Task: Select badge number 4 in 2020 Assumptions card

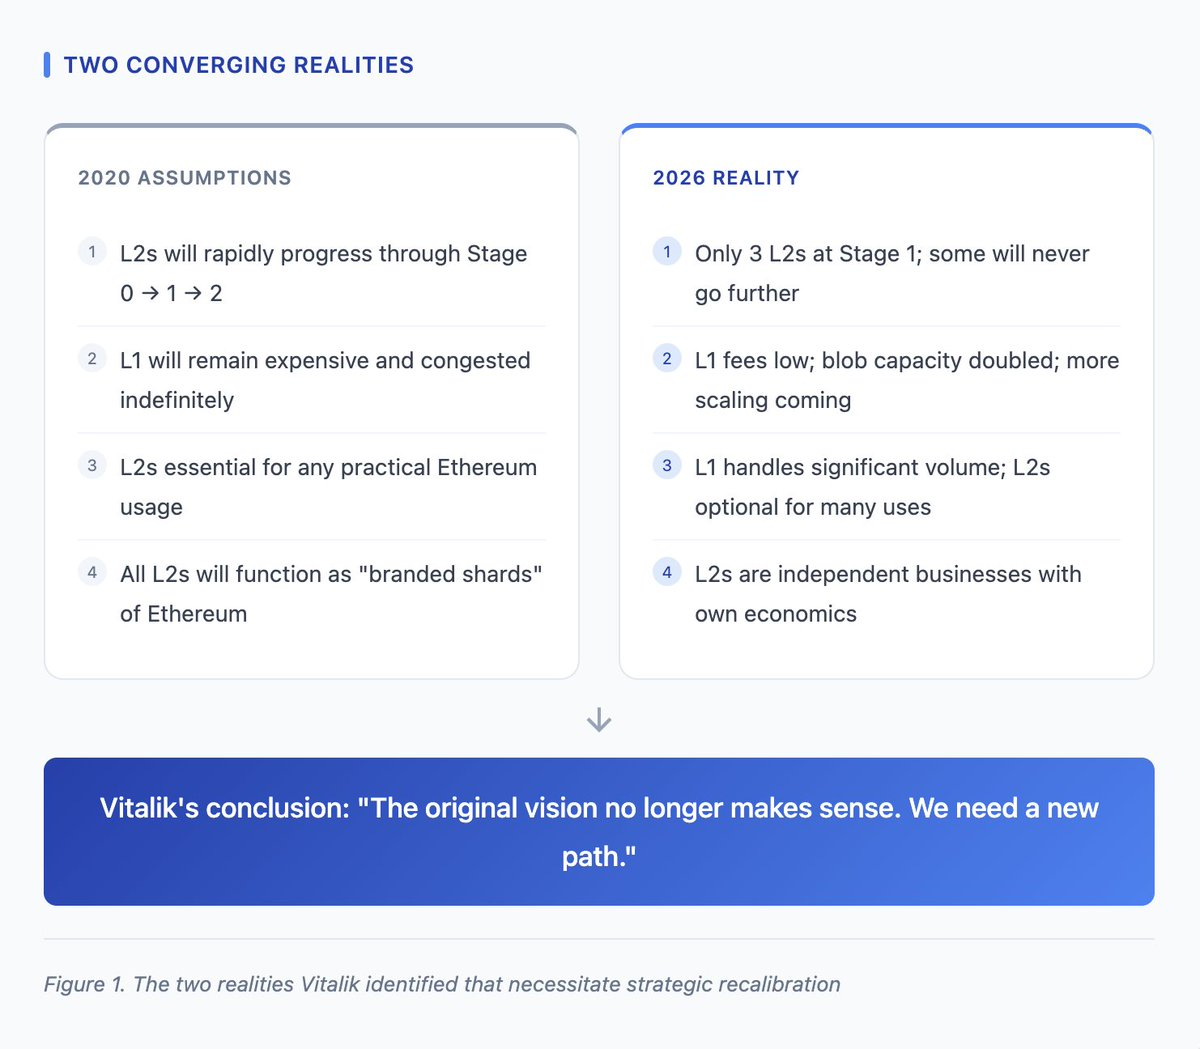Action: point(92,572)
